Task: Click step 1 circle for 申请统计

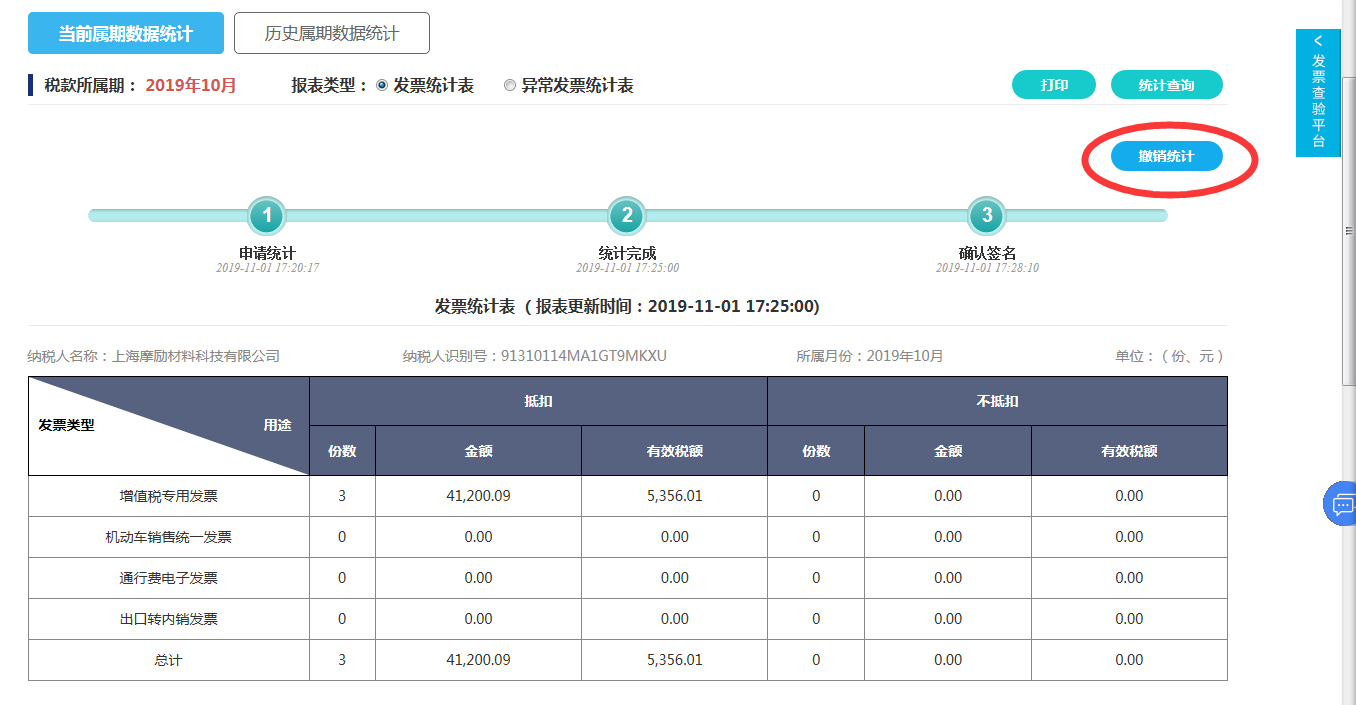Action: (267, 215)
